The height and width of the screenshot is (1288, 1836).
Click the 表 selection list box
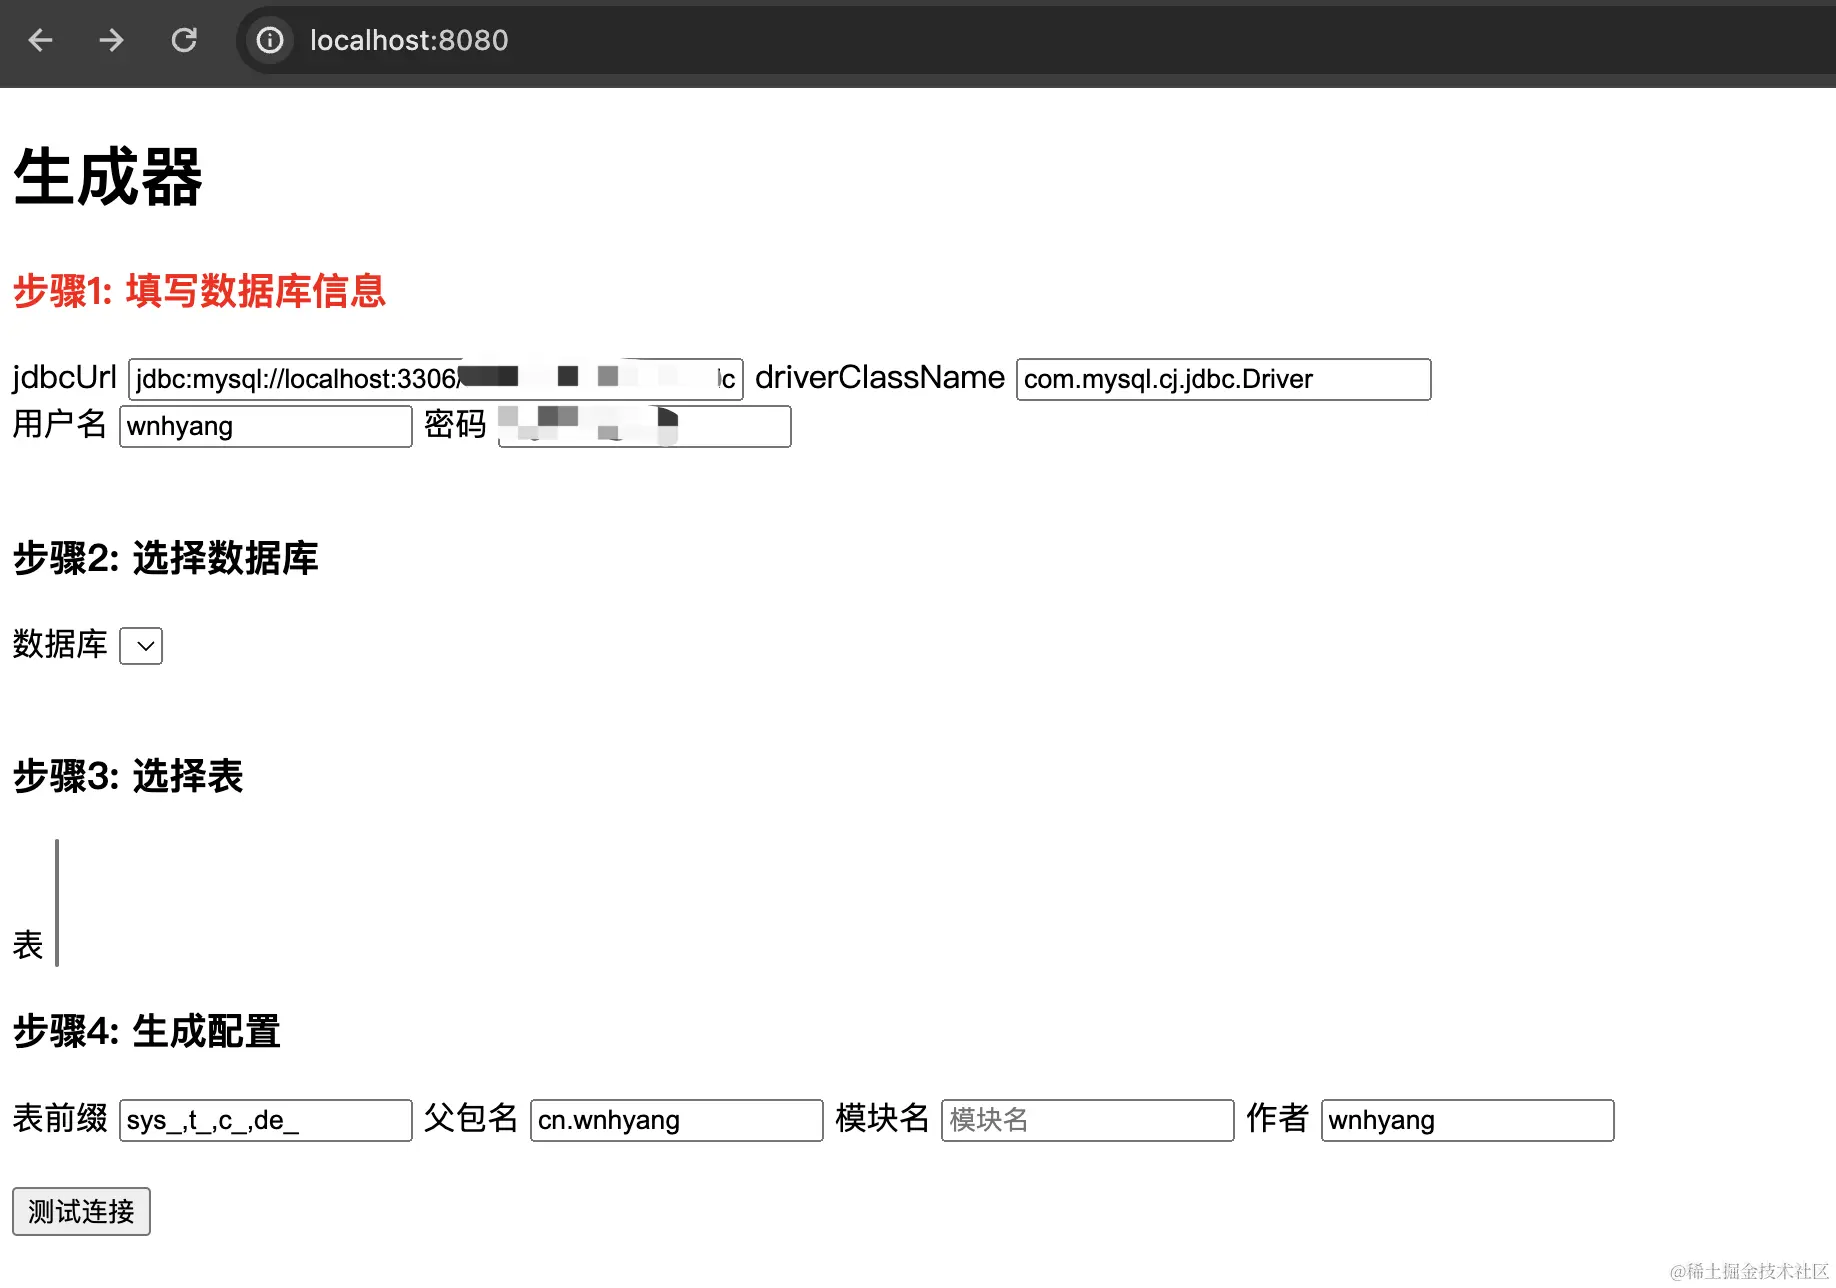tap(57, 903)
